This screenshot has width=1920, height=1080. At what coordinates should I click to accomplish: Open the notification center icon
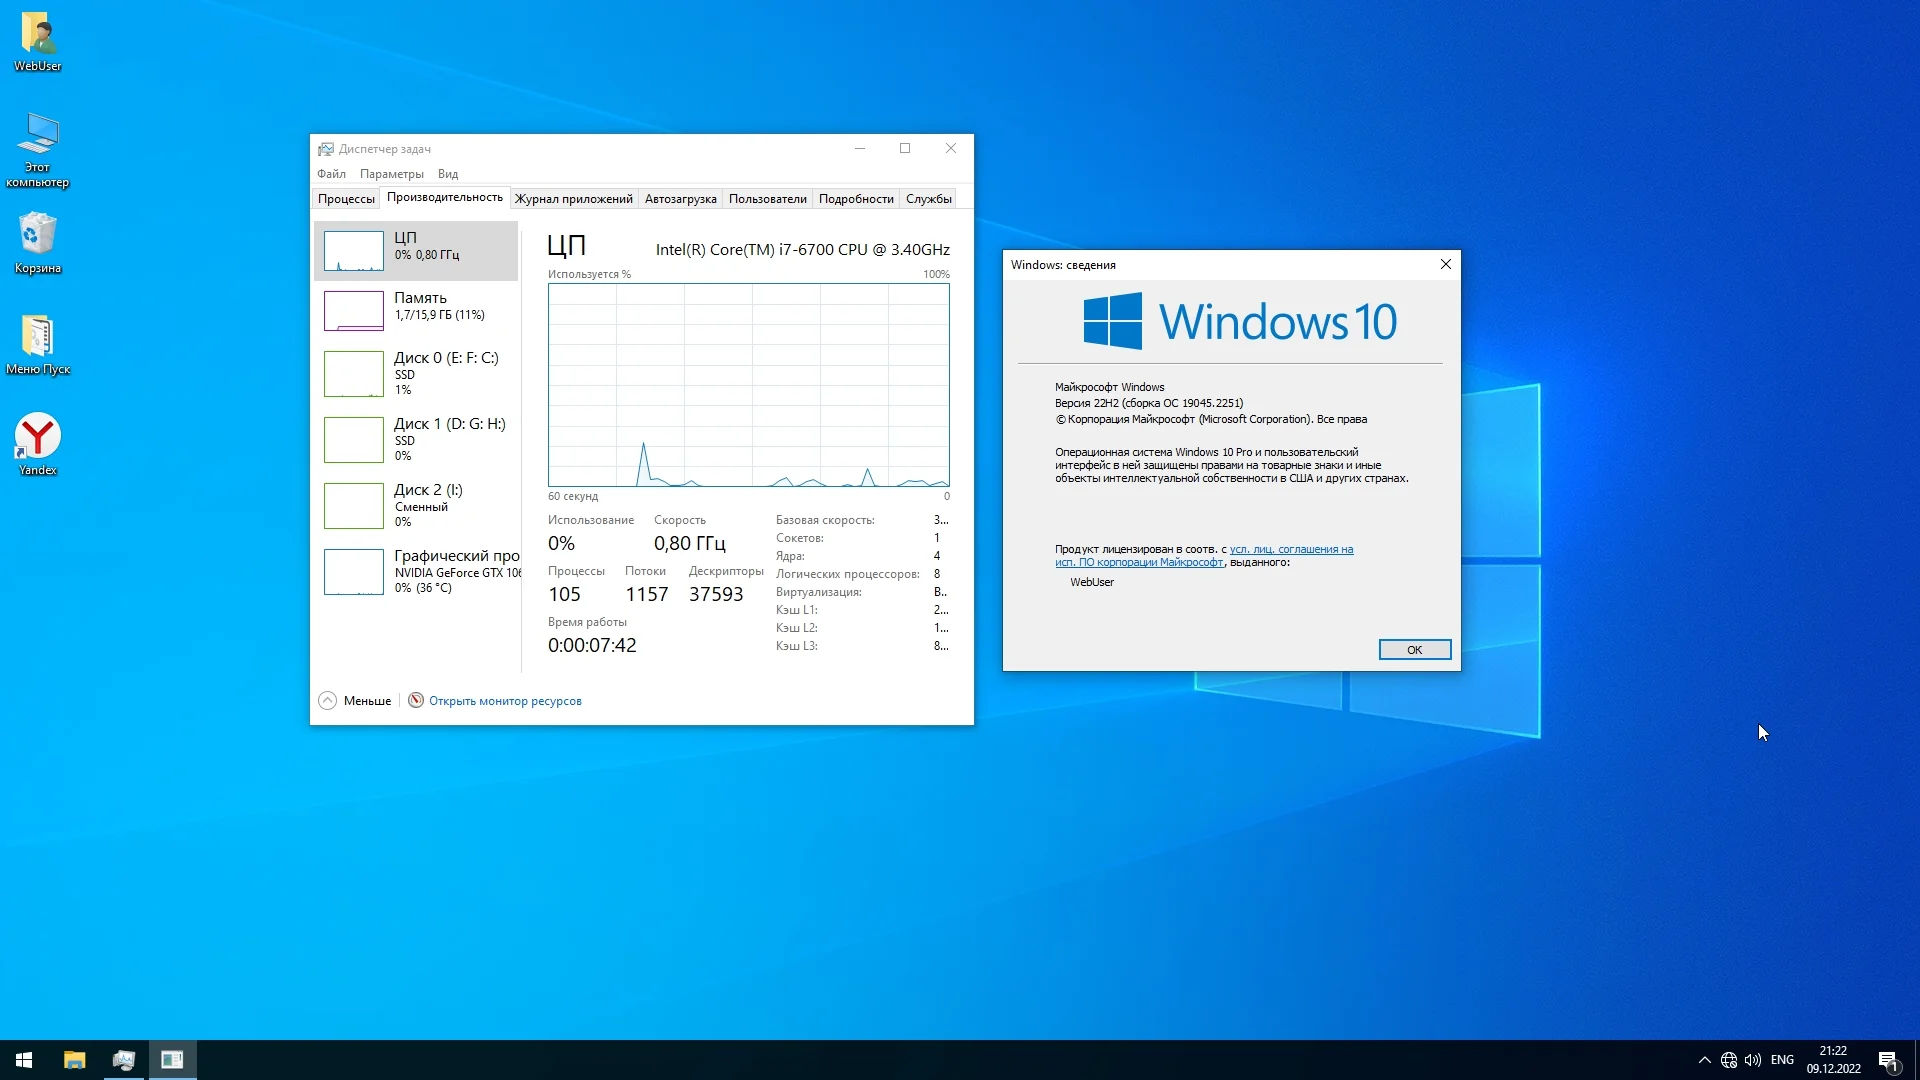[1888, 1060]
